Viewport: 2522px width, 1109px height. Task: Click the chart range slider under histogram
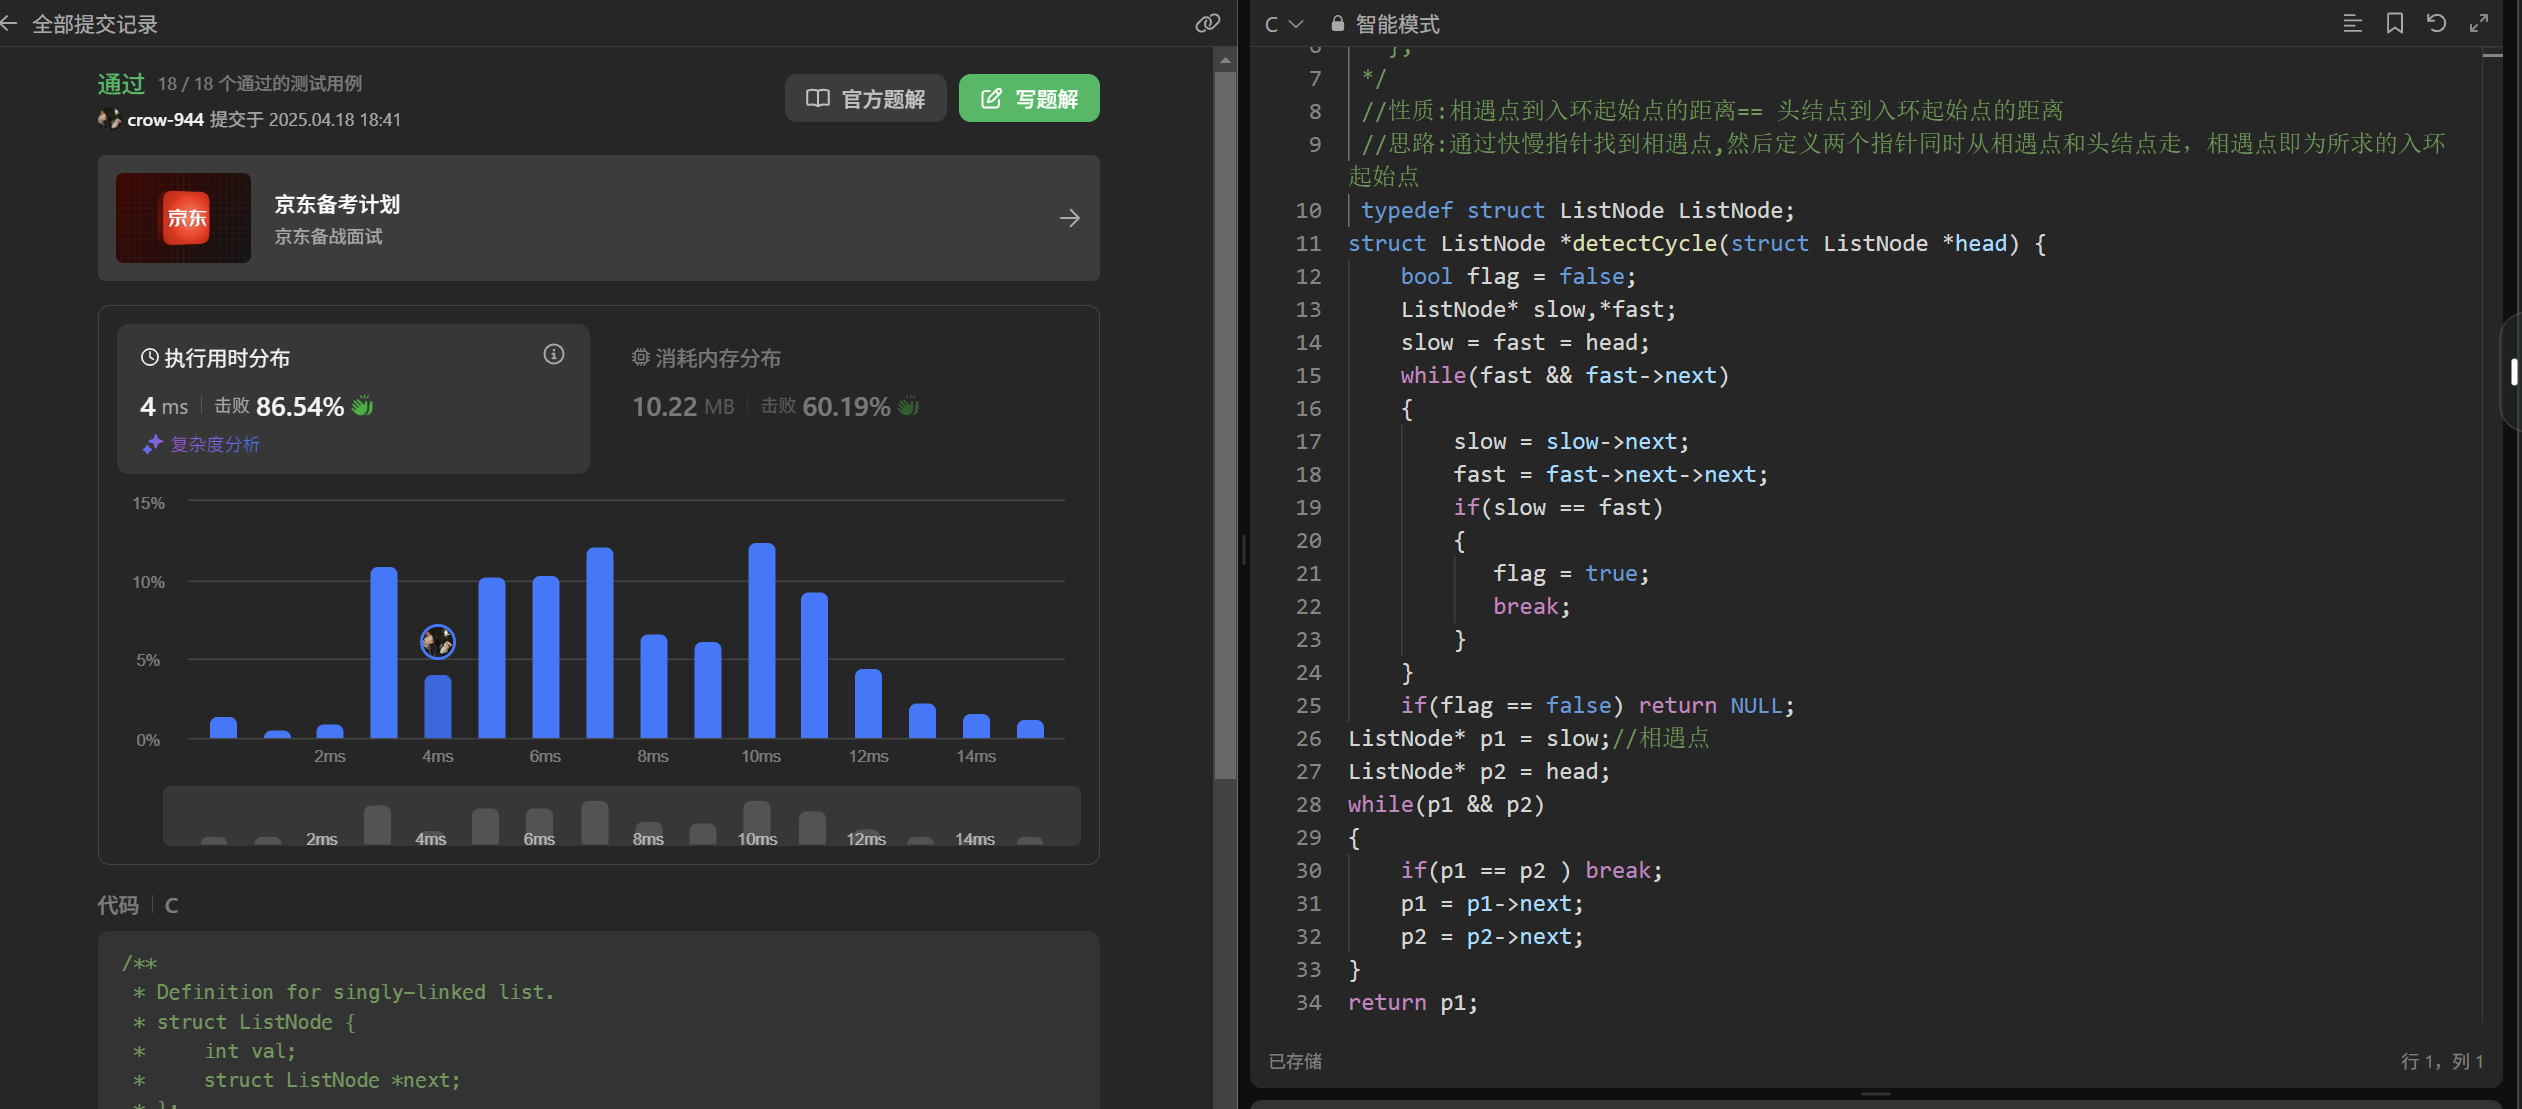click(621, 817)
